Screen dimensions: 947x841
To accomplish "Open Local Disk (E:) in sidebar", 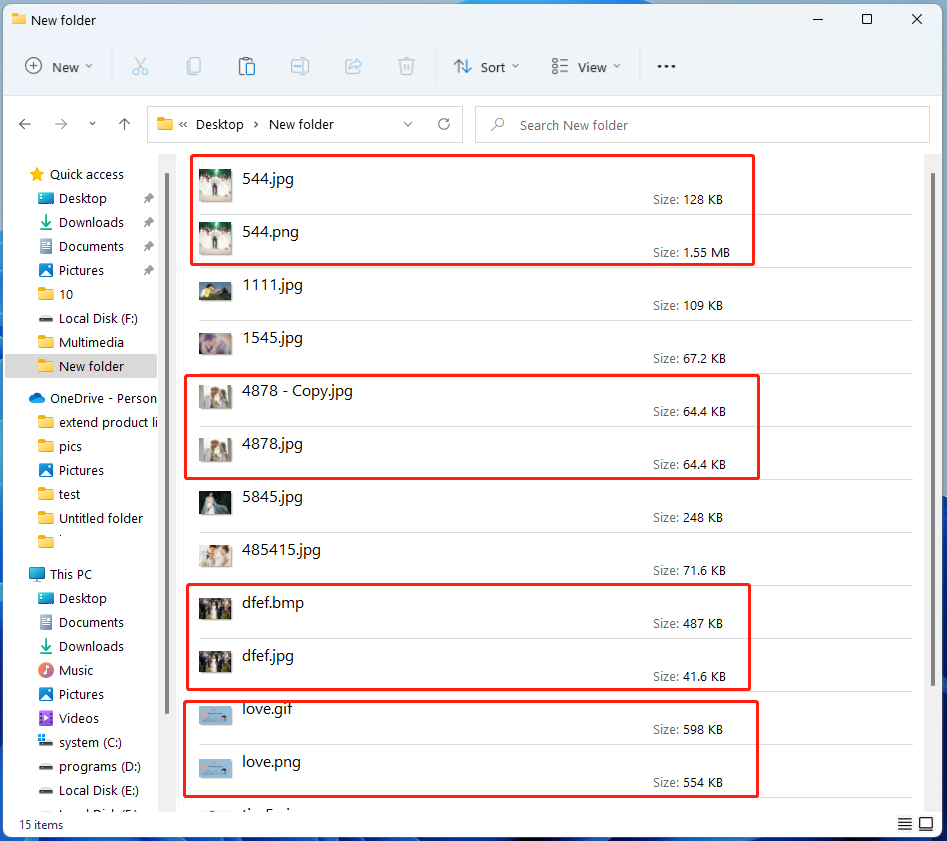I will click(x=98, y=791).
